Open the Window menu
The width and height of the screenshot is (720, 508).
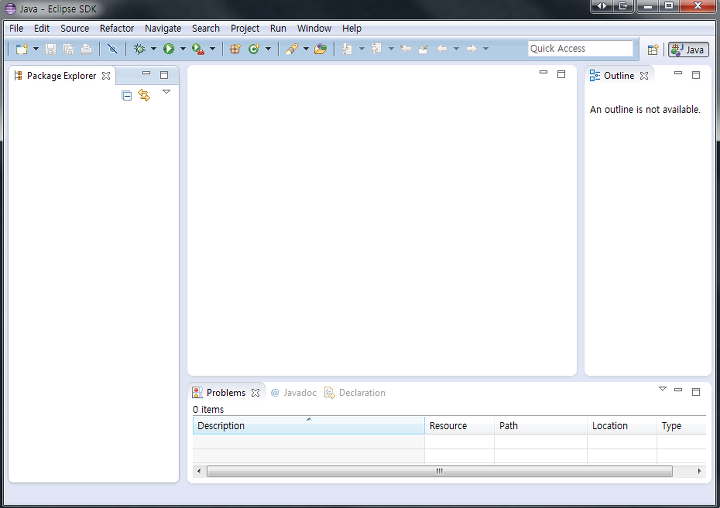click(314, 28)
